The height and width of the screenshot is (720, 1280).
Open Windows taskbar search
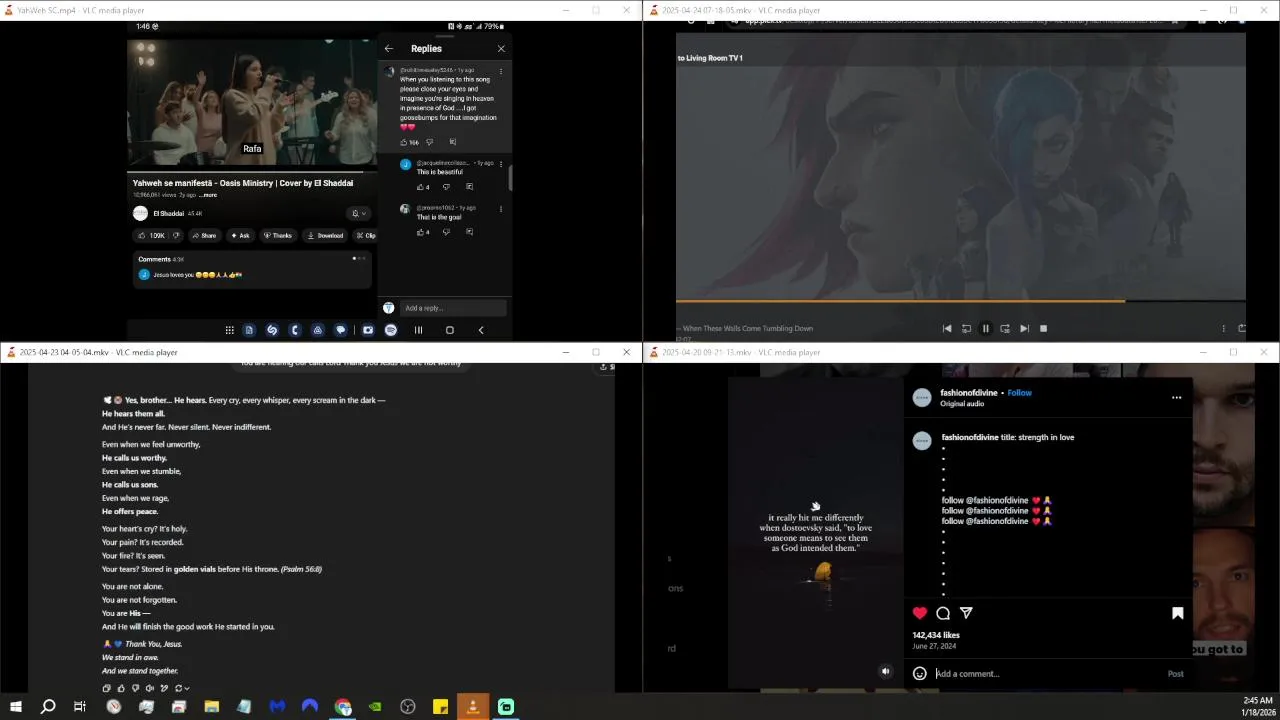pyautogui.click(x=48, y=707)
